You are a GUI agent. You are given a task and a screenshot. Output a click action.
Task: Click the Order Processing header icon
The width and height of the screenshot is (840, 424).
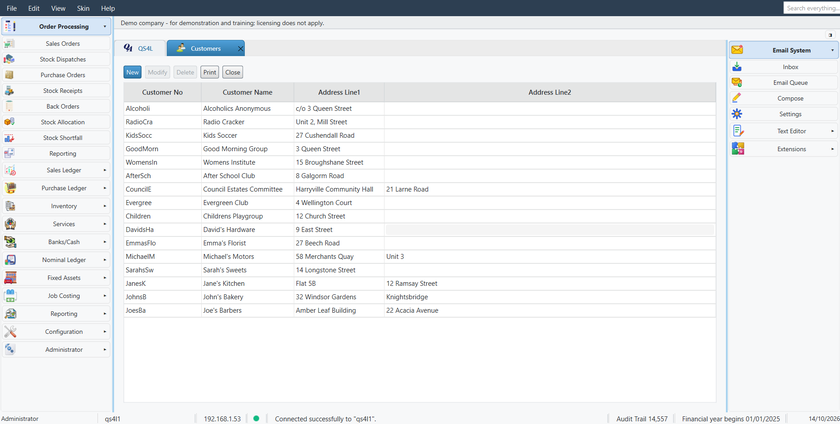(x=10, y=26)
